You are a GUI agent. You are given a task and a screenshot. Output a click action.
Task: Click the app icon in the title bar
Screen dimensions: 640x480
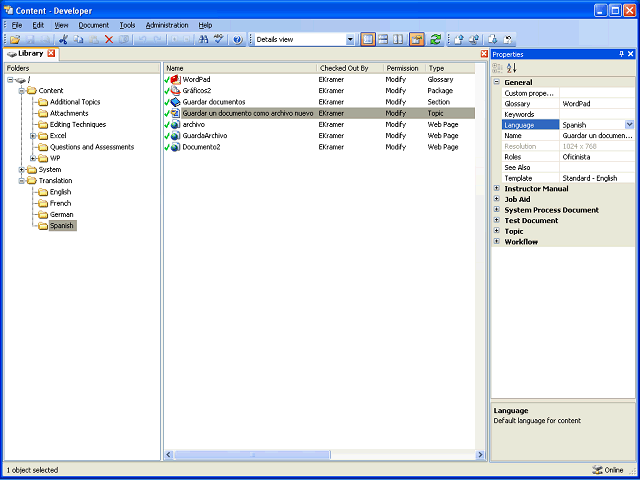8,10
